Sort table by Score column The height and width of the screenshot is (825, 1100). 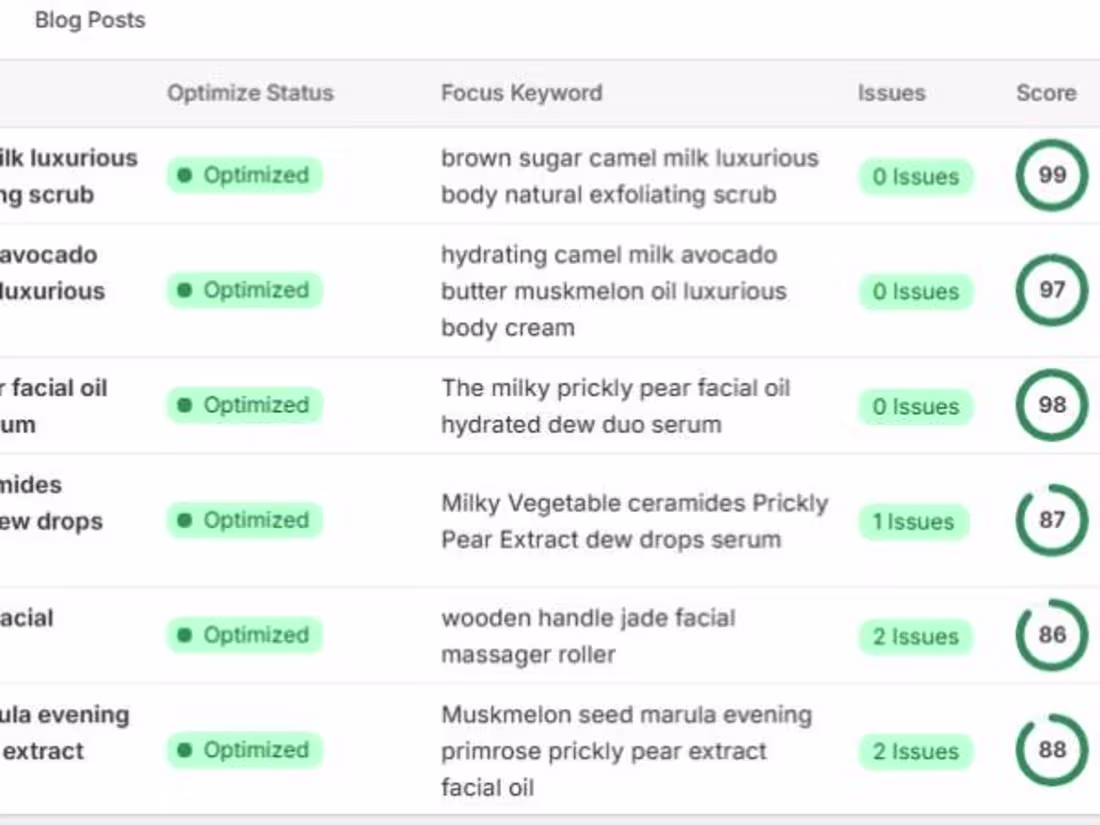point(1046,93)
